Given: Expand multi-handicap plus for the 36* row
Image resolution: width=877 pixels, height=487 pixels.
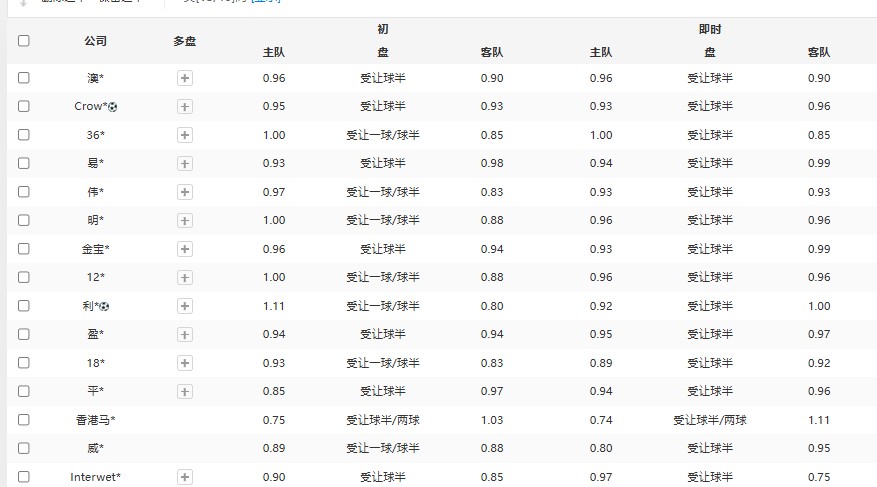Looking at the screenshot, I should coord(185,135).
